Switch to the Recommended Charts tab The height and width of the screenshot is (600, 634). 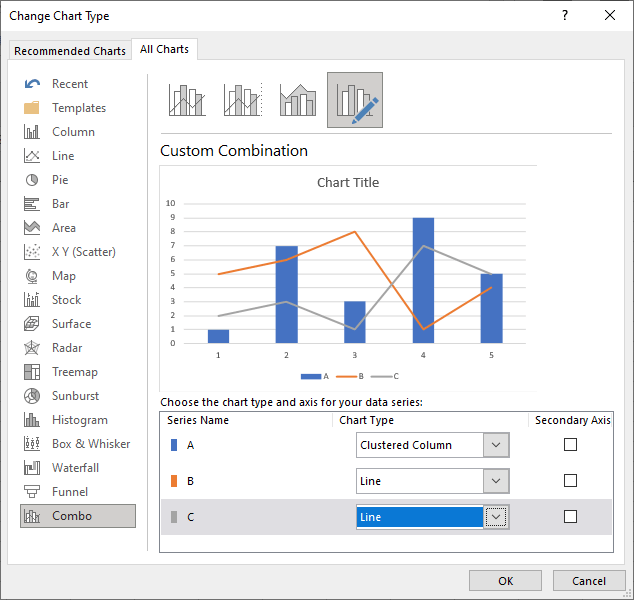(70, 51)
